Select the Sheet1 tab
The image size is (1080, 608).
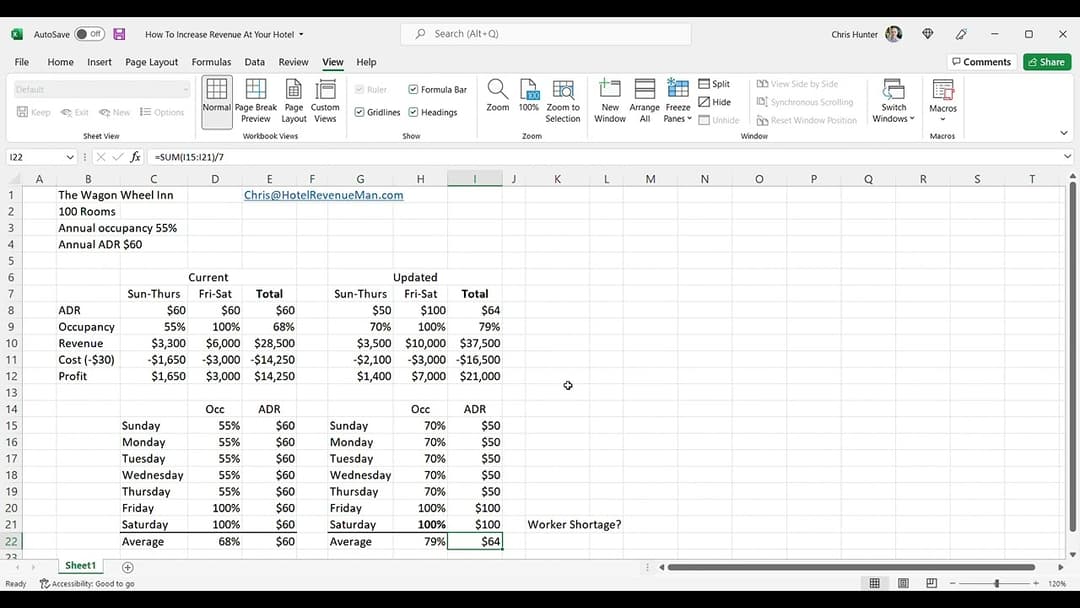pyautogui.click(x=81, y=565)
